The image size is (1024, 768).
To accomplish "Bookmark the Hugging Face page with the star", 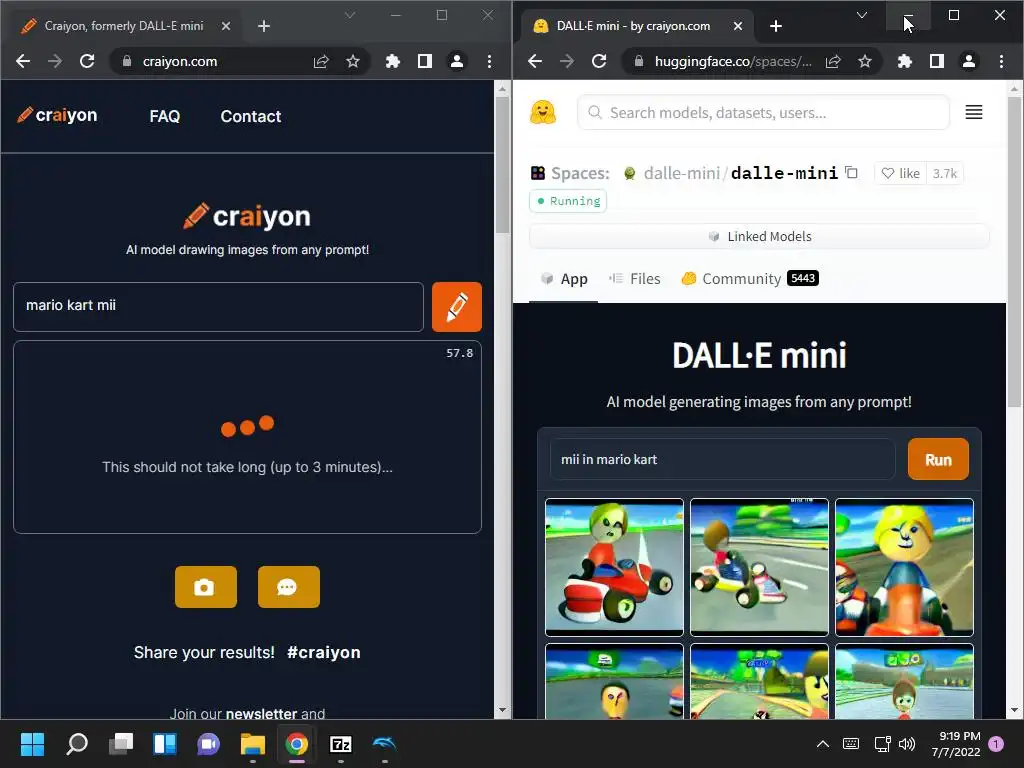I will 865,61.
